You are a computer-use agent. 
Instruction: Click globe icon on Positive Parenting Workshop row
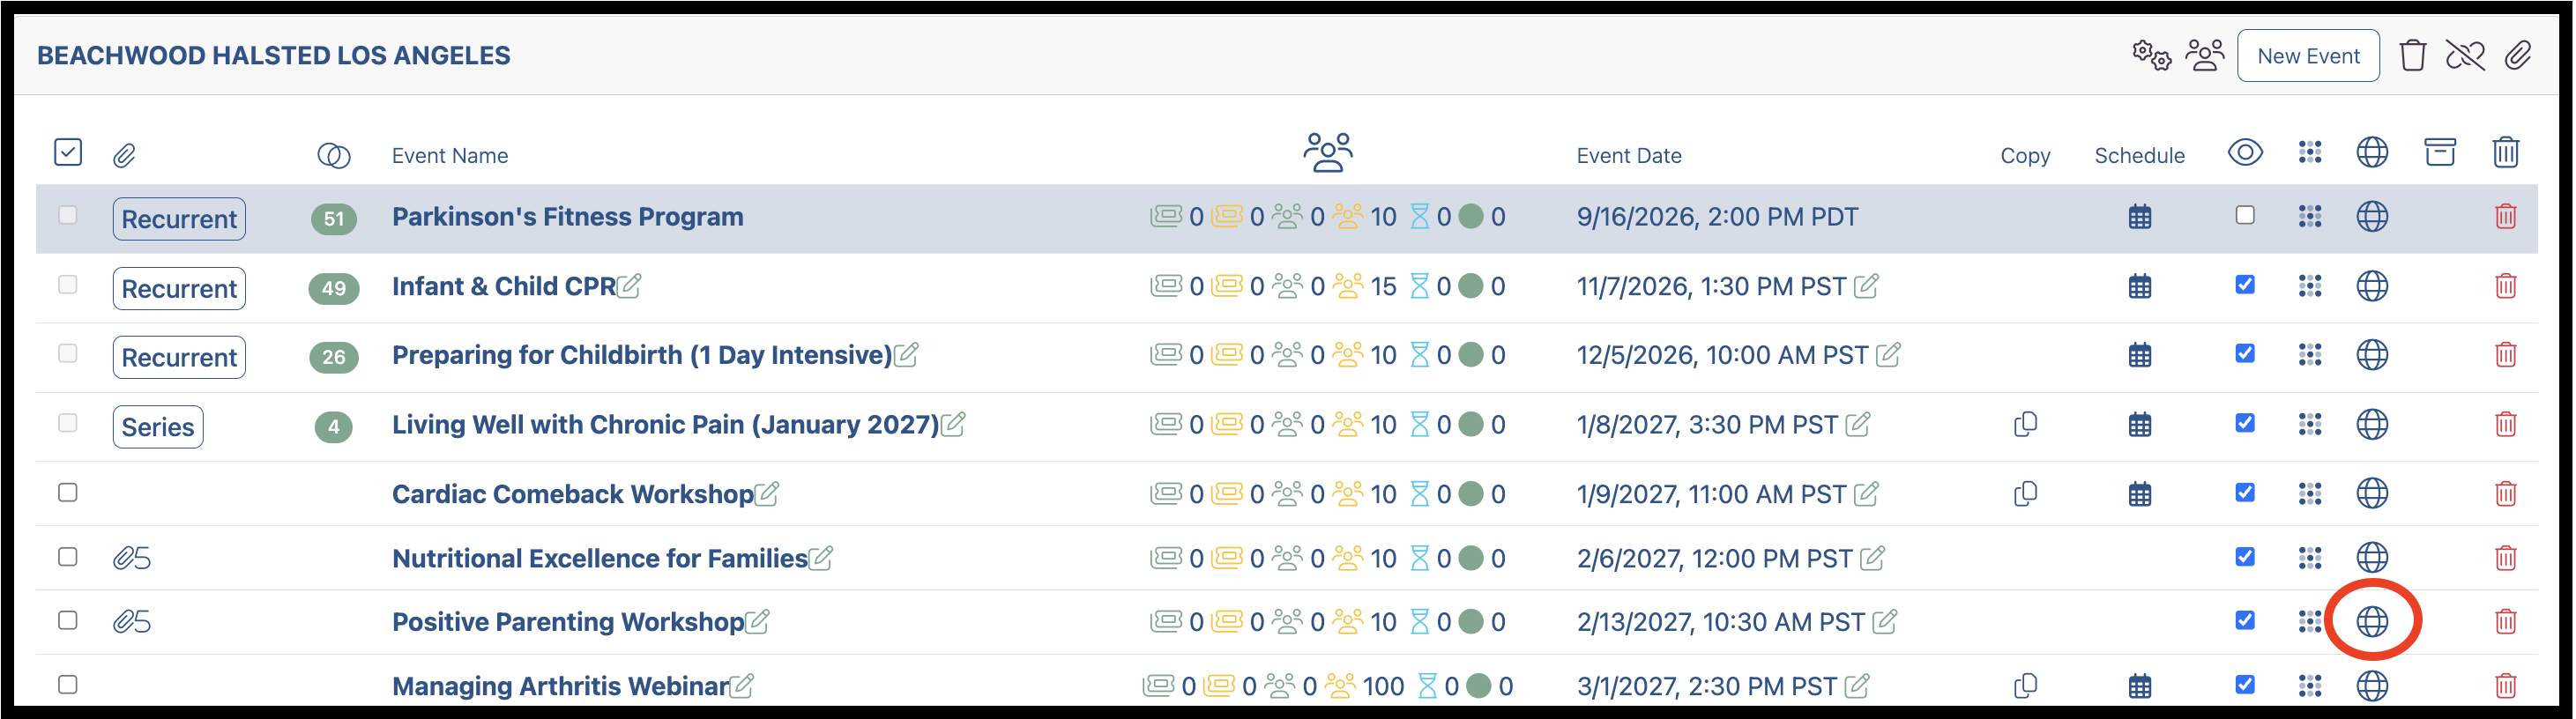[x=2372, y=621]
